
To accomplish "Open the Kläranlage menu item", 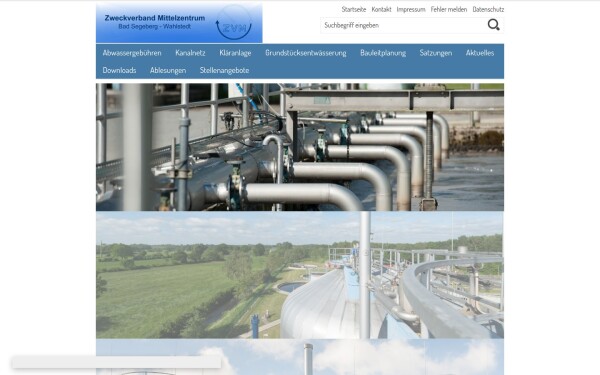I will pyautogui.click(x=235, y=53).
